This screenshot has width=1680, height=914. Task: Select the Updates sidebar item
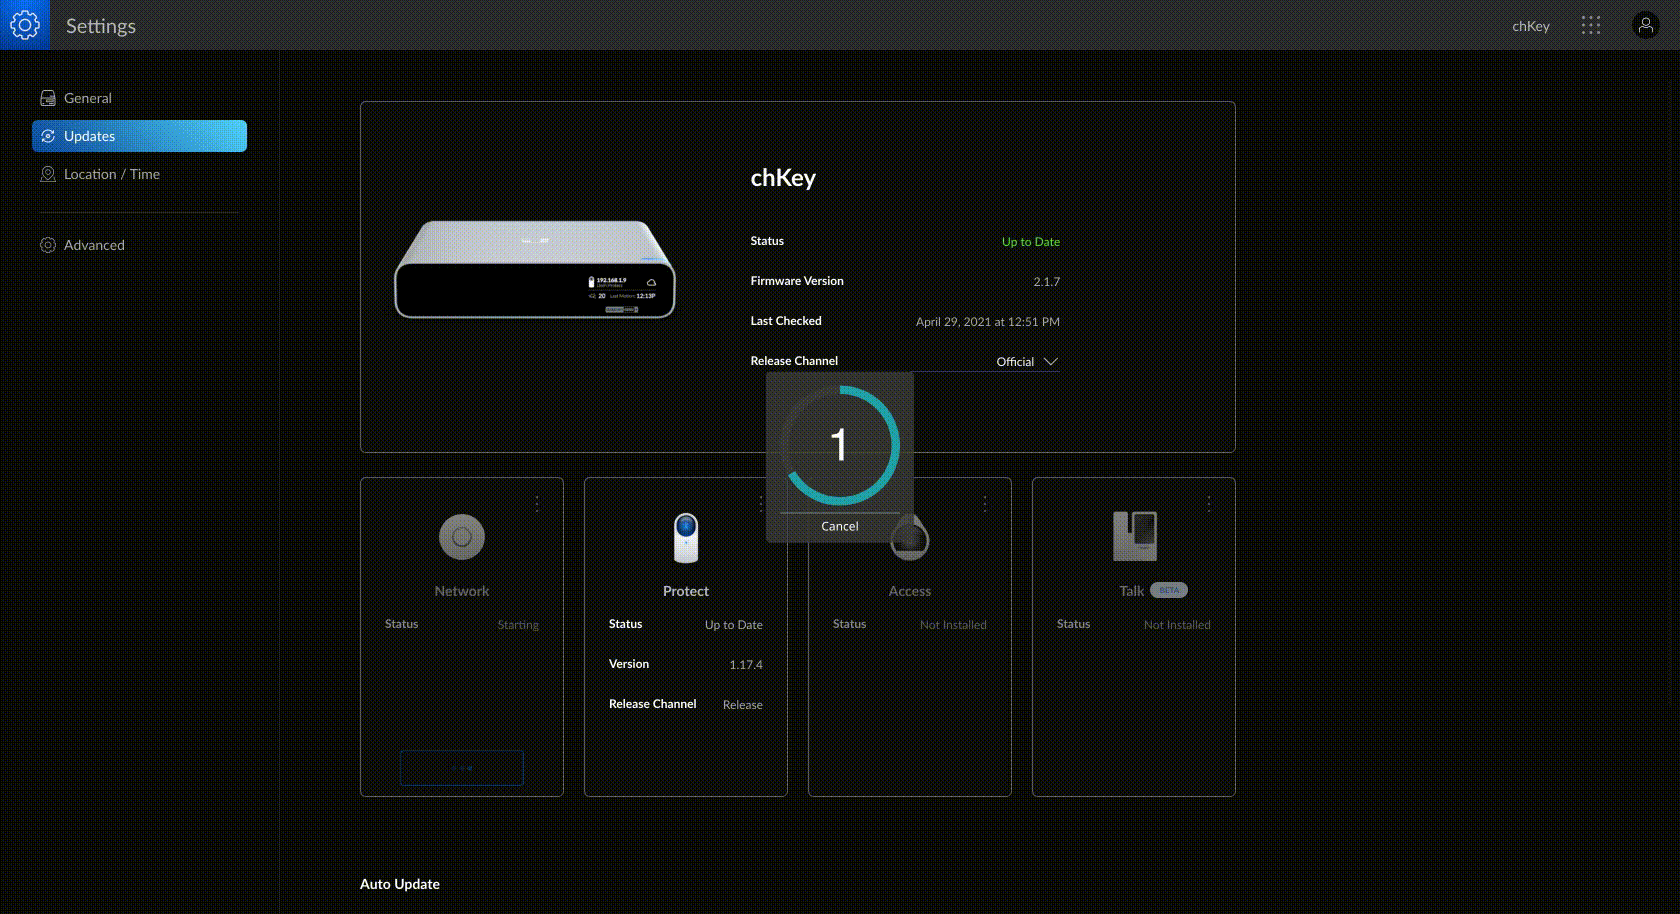pos(139,136)
